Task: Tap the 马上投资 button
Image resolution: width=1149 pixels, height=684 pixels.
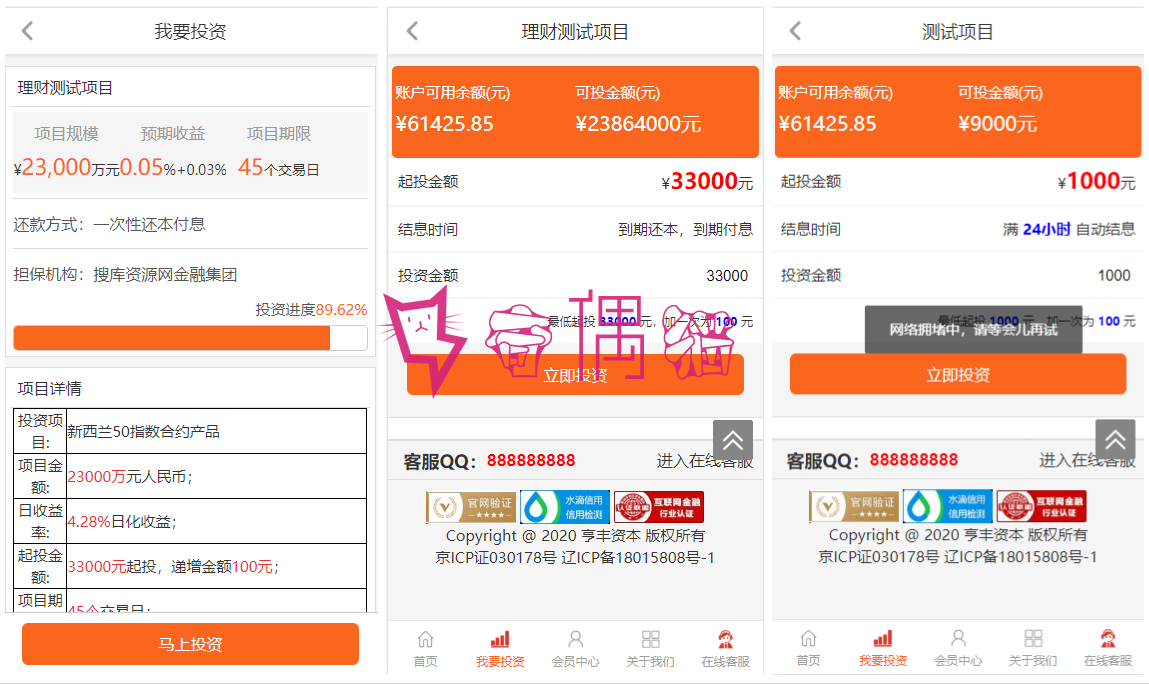Action: [x=191, y=644]
